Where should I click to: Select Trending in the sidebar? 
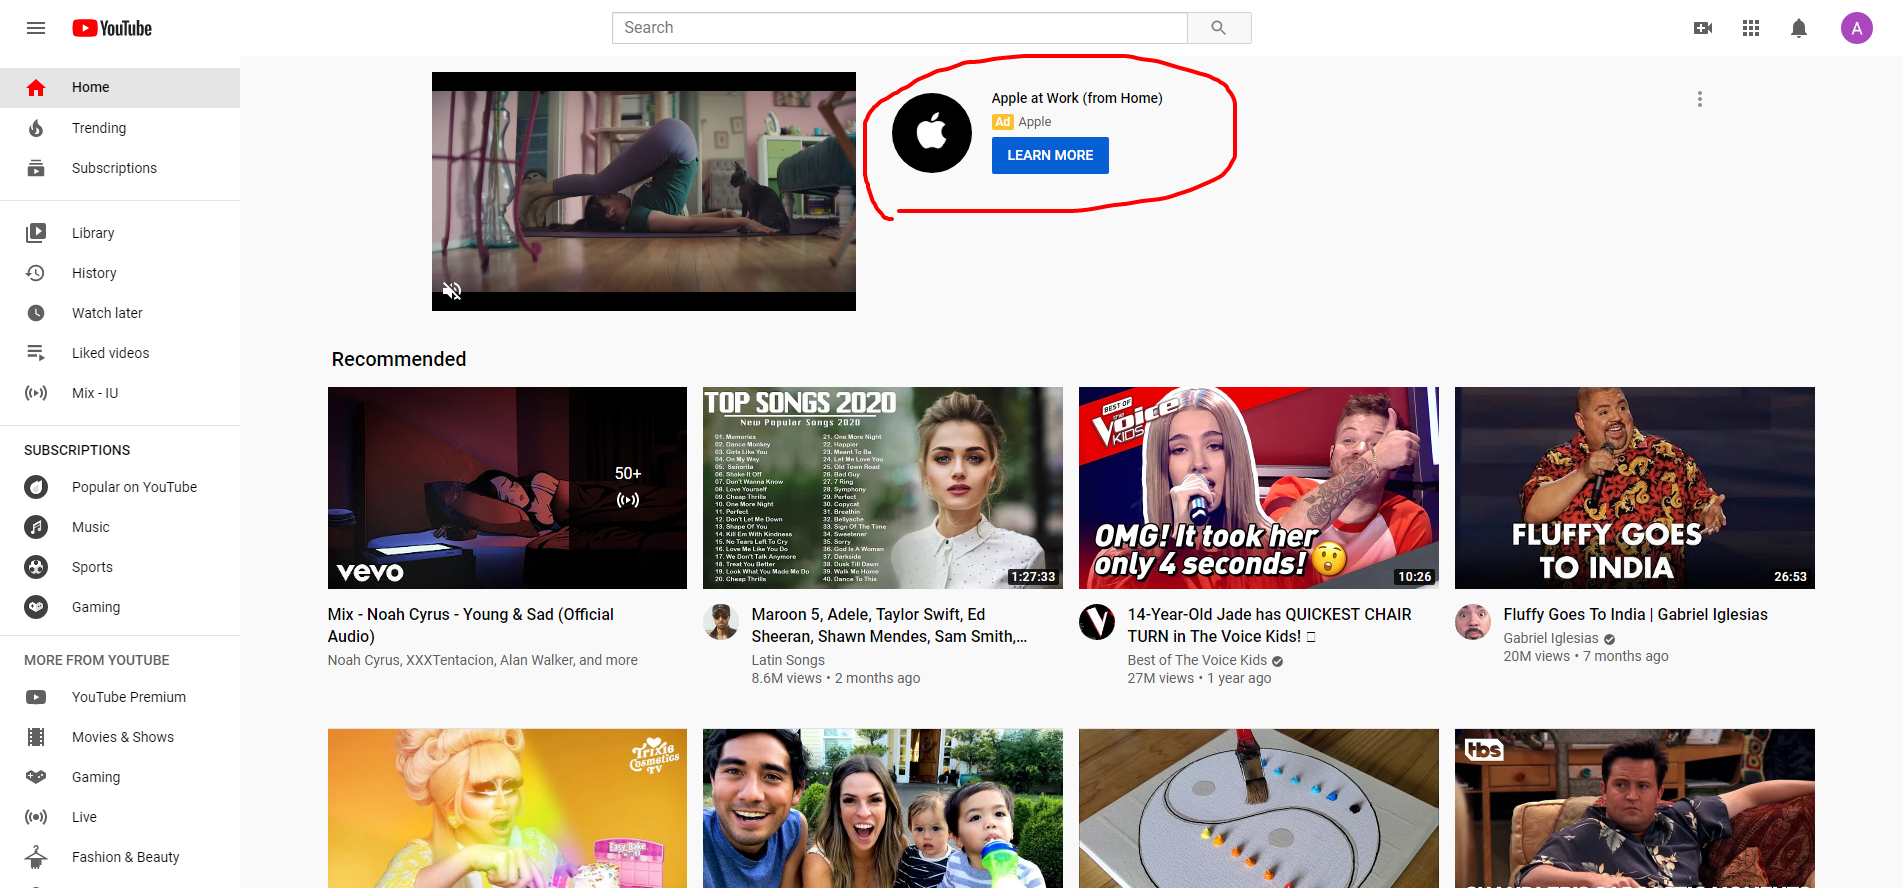99,128
